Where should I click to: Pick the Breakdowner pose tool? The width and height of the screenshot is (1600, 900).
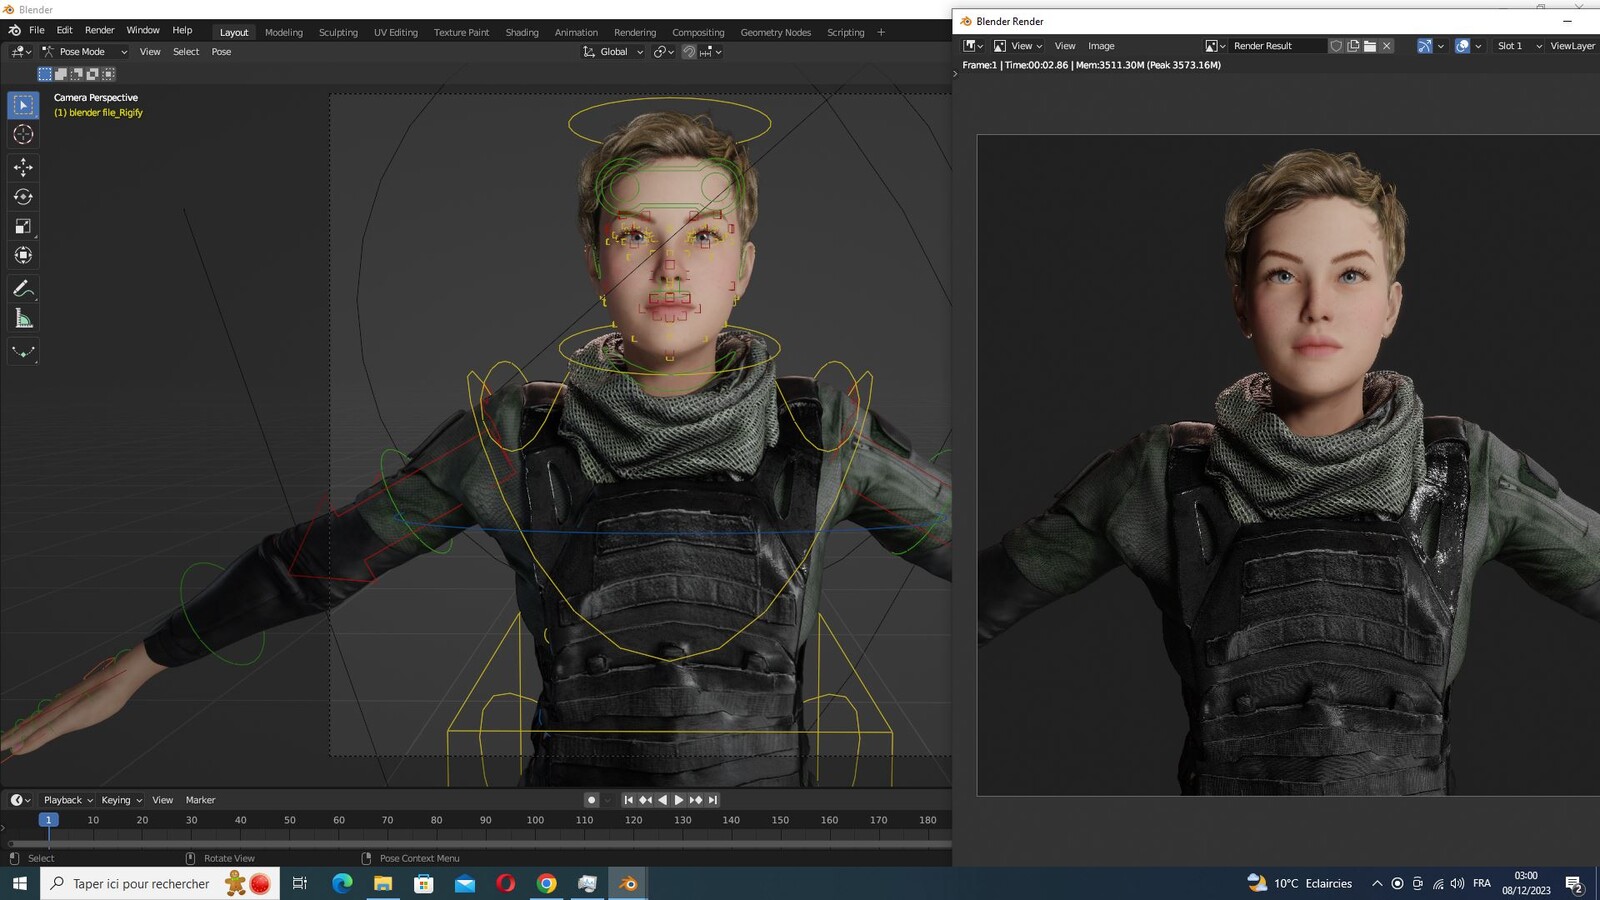pyautogui.click(x=23, y=352)
